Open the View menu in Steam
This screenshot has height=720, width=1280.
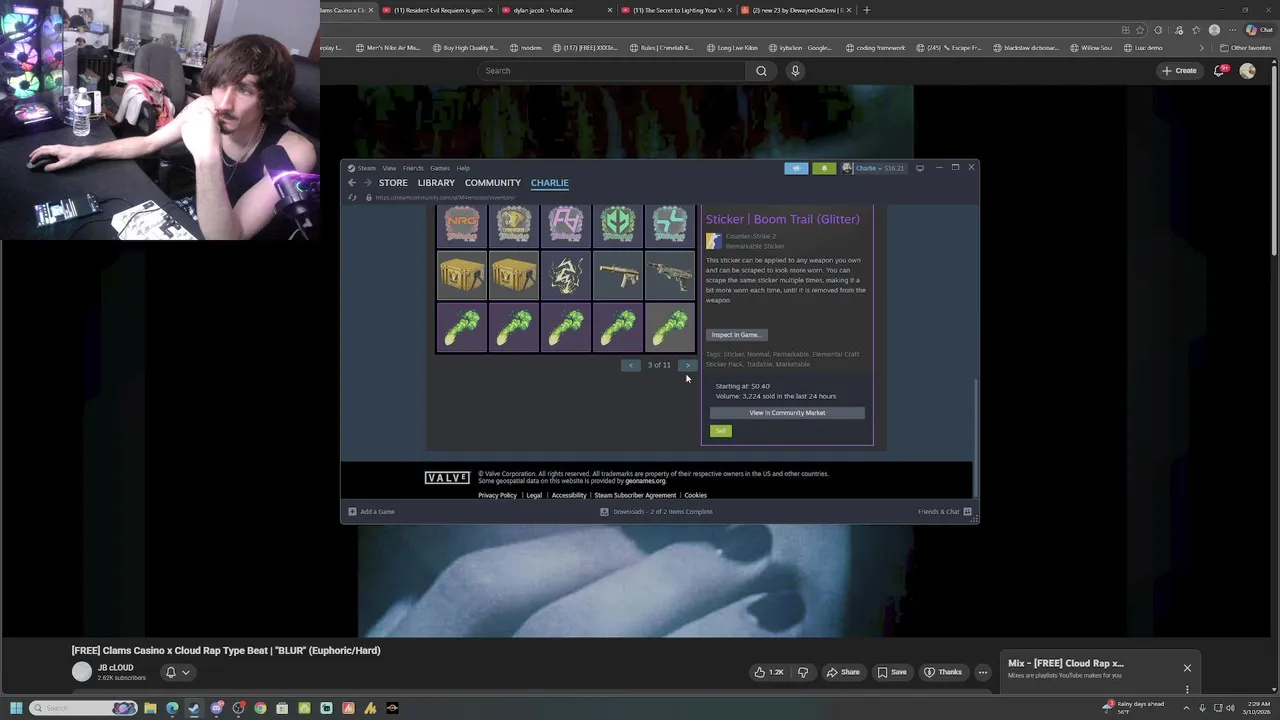[x=389, y=168]
